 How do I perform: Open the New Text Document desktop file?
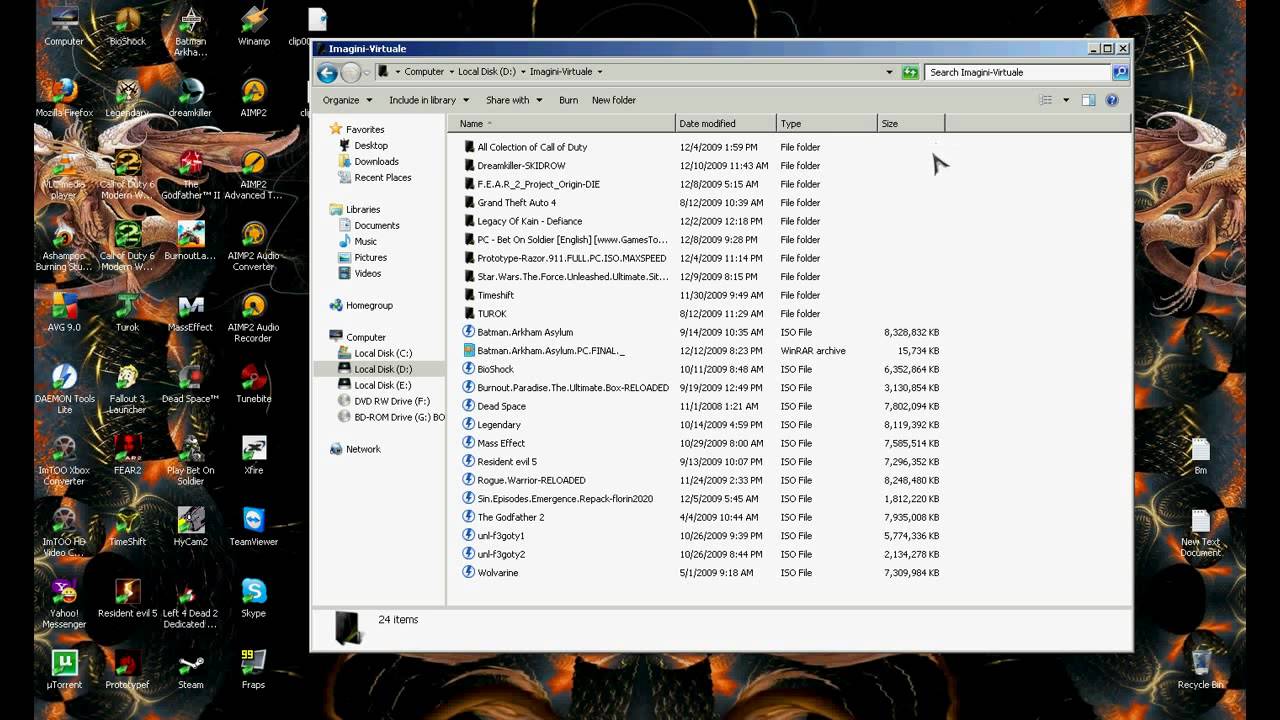(1200, 533)
